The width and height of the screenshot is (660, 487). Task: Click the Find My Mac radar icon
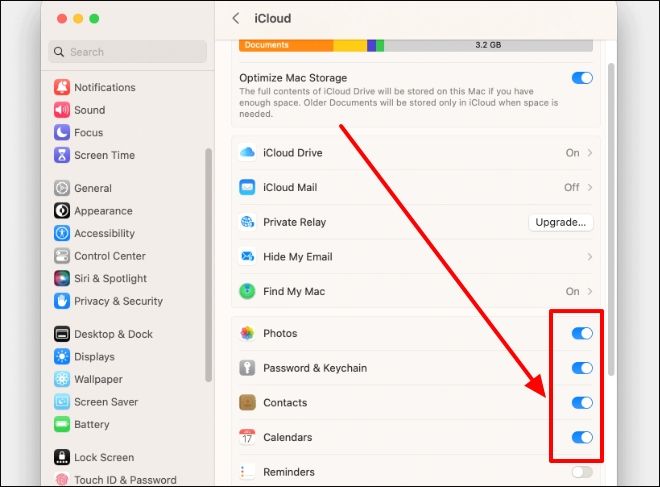point(247,291)
